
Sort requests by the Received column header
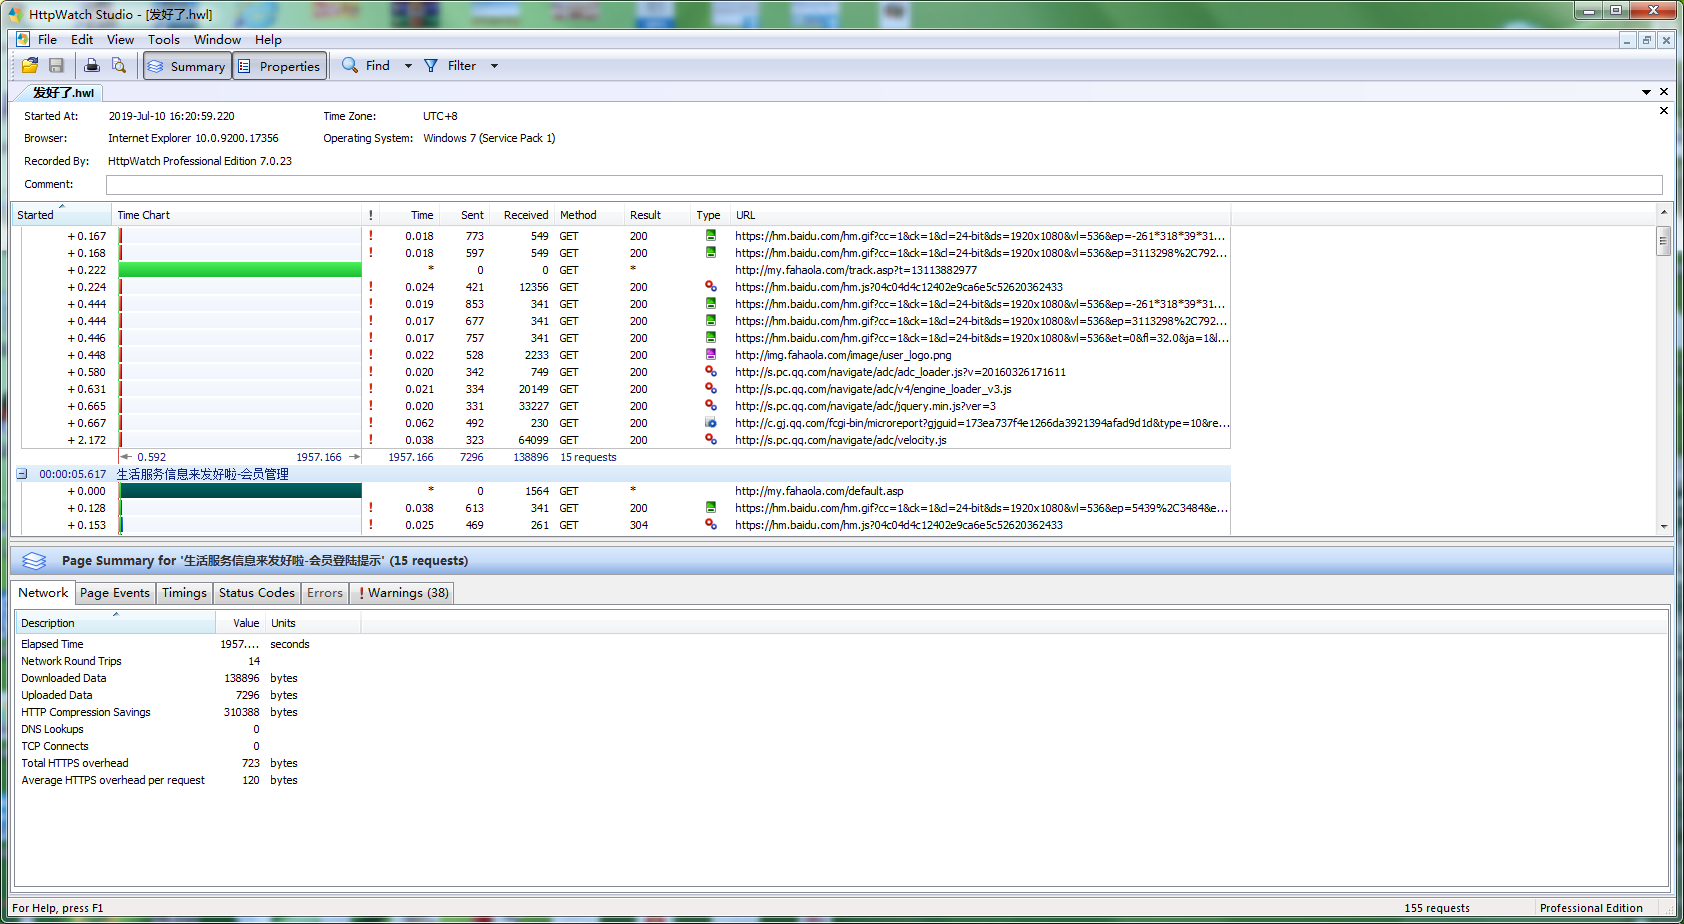(525, 215)
